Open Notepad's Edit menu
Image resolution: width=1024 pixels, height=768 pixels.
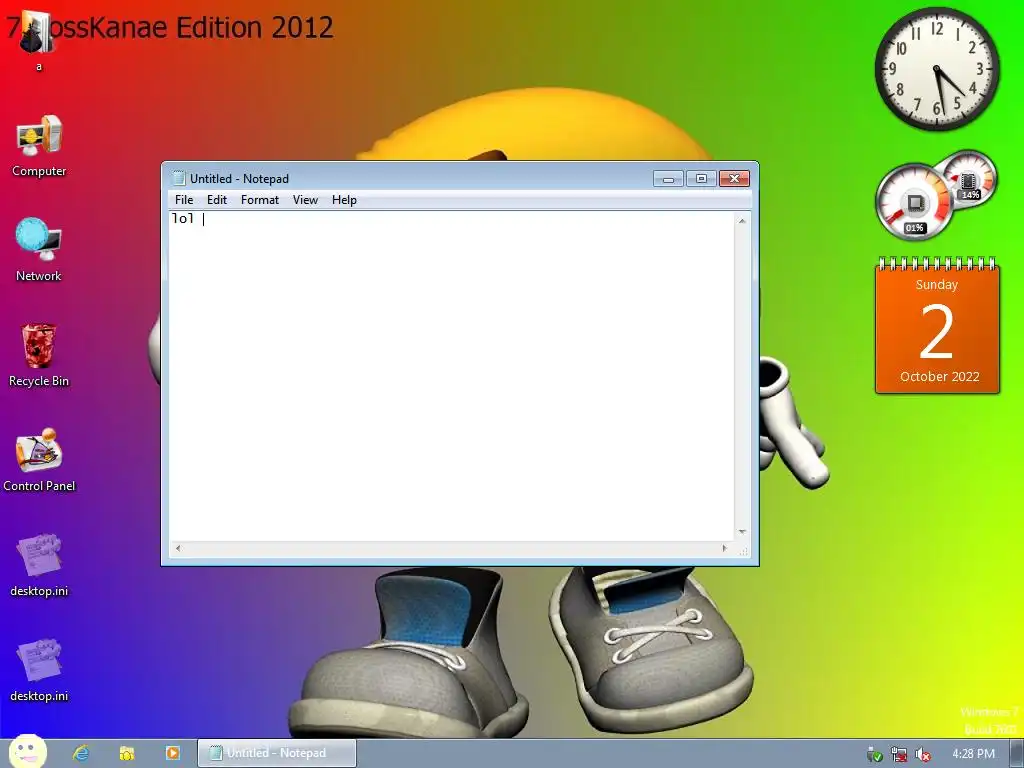coord(217,200)
